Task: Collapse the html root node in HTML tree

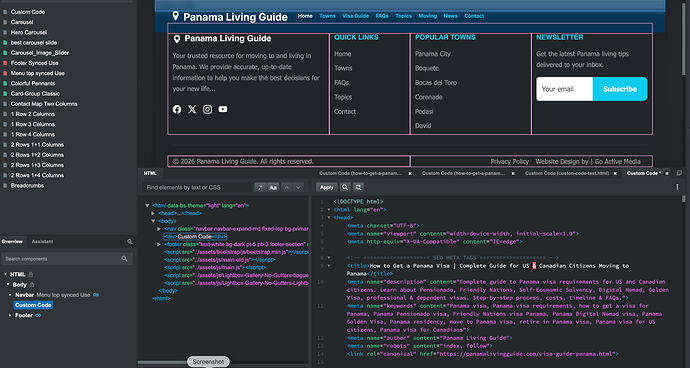Action: point(147,206)
